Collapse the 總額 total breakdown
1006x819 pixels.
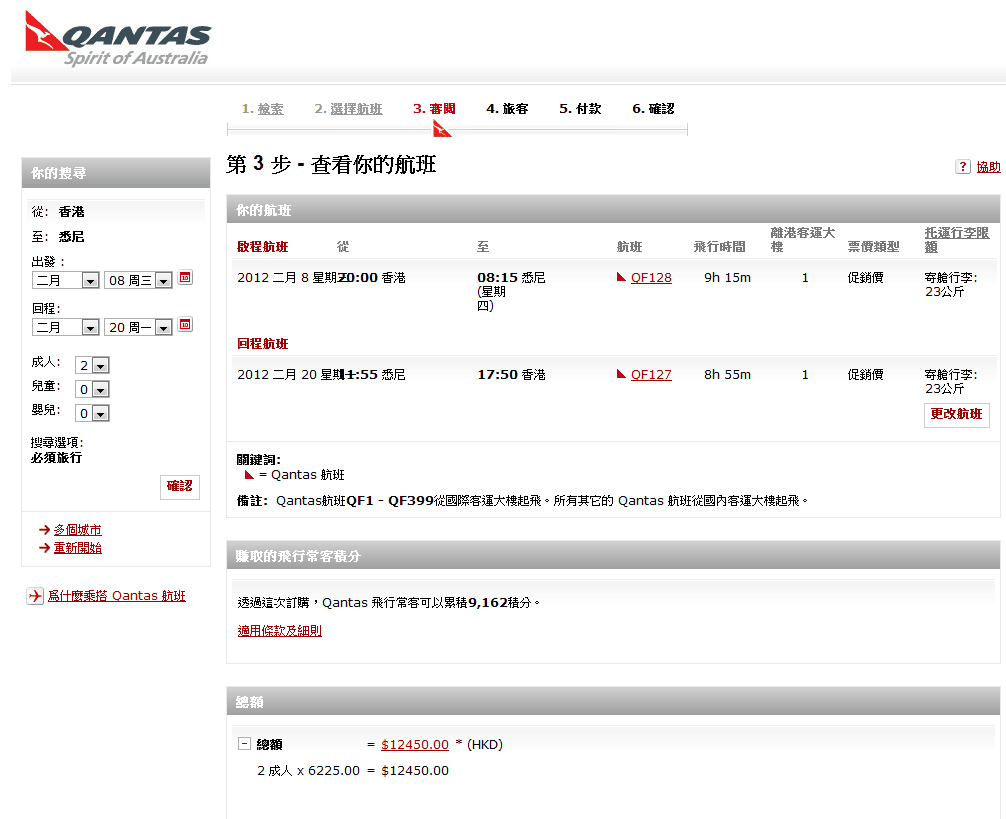244,744
